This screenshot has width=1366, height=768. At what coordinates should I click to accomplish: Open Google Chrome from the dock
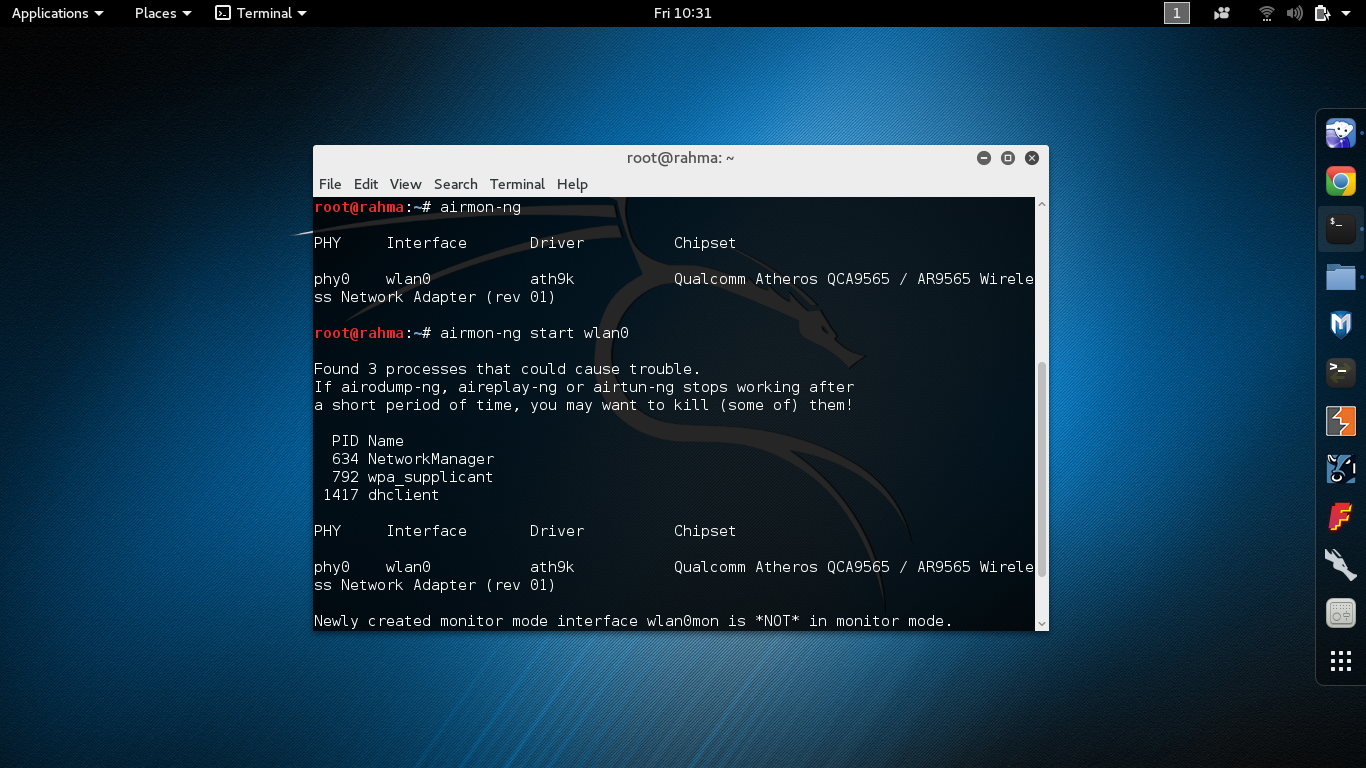[x=1340, y=181]
